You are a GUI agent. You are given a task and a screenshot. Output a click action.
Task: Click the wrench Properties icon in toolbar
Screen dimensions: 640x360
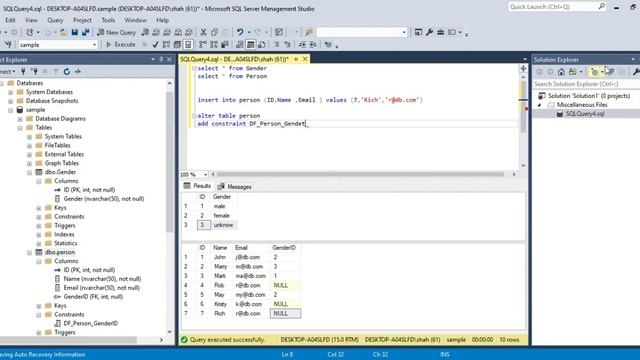[x=429, y=32]
